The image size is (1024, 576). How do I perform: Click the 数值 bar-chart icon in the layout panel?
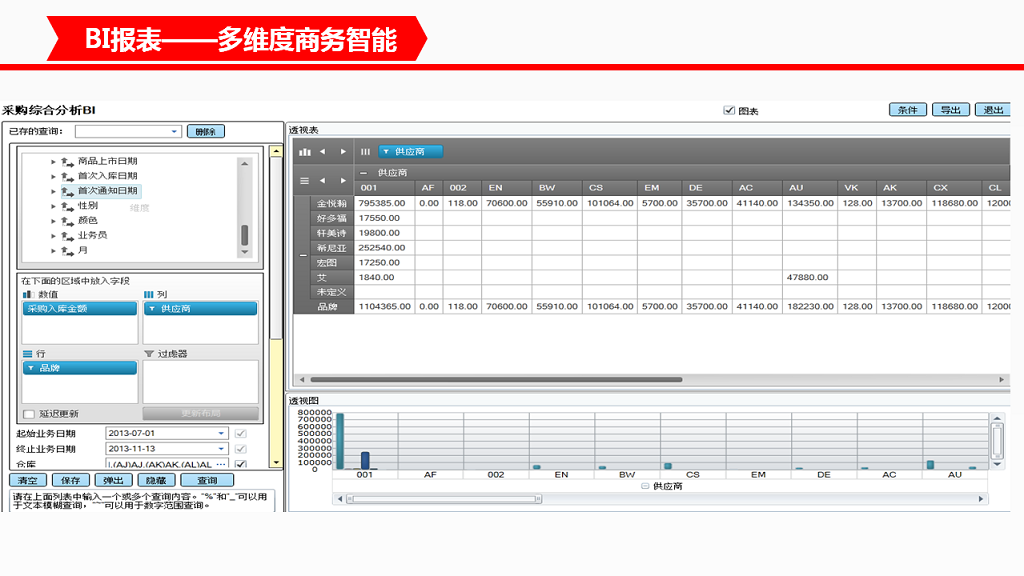[x=26, y=296]
